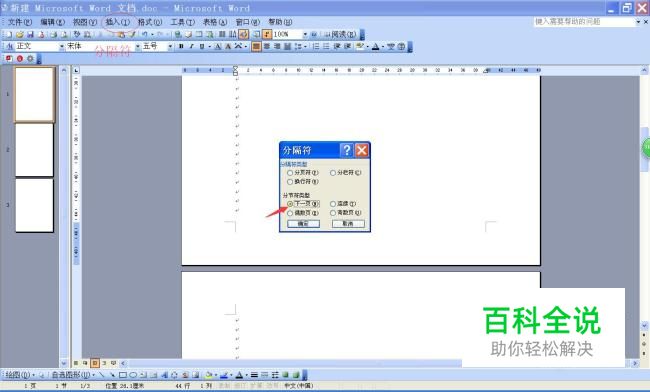This screenshot has width=650, height=392.
Task: Open the 格式 menu
Action: (x=150, y=22)
